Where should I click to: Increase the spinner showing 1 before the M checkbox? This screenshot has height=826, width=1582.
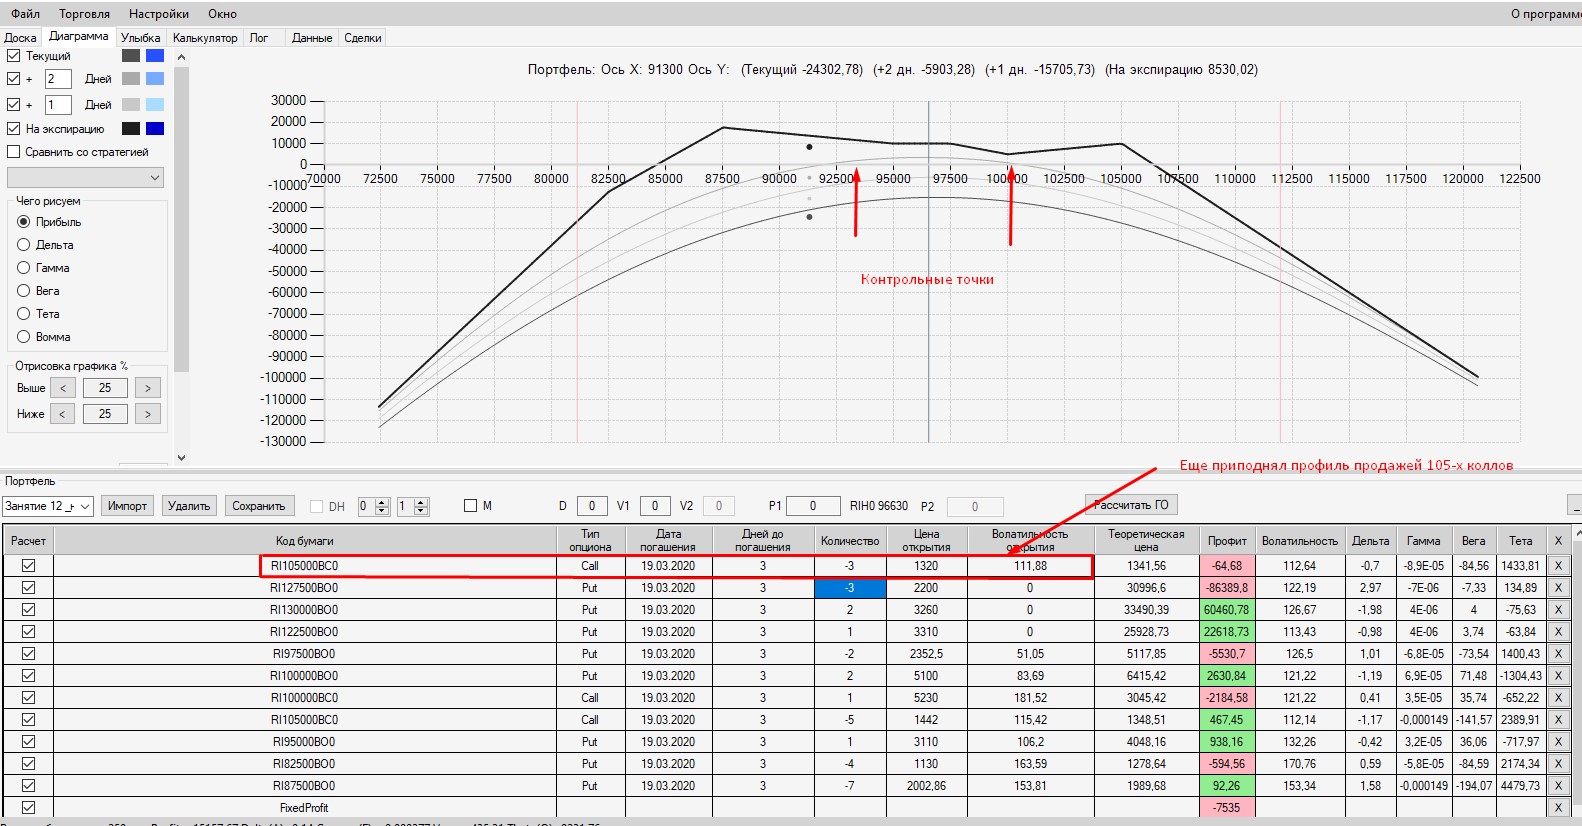pyautogui.click(x=421, y=502)
